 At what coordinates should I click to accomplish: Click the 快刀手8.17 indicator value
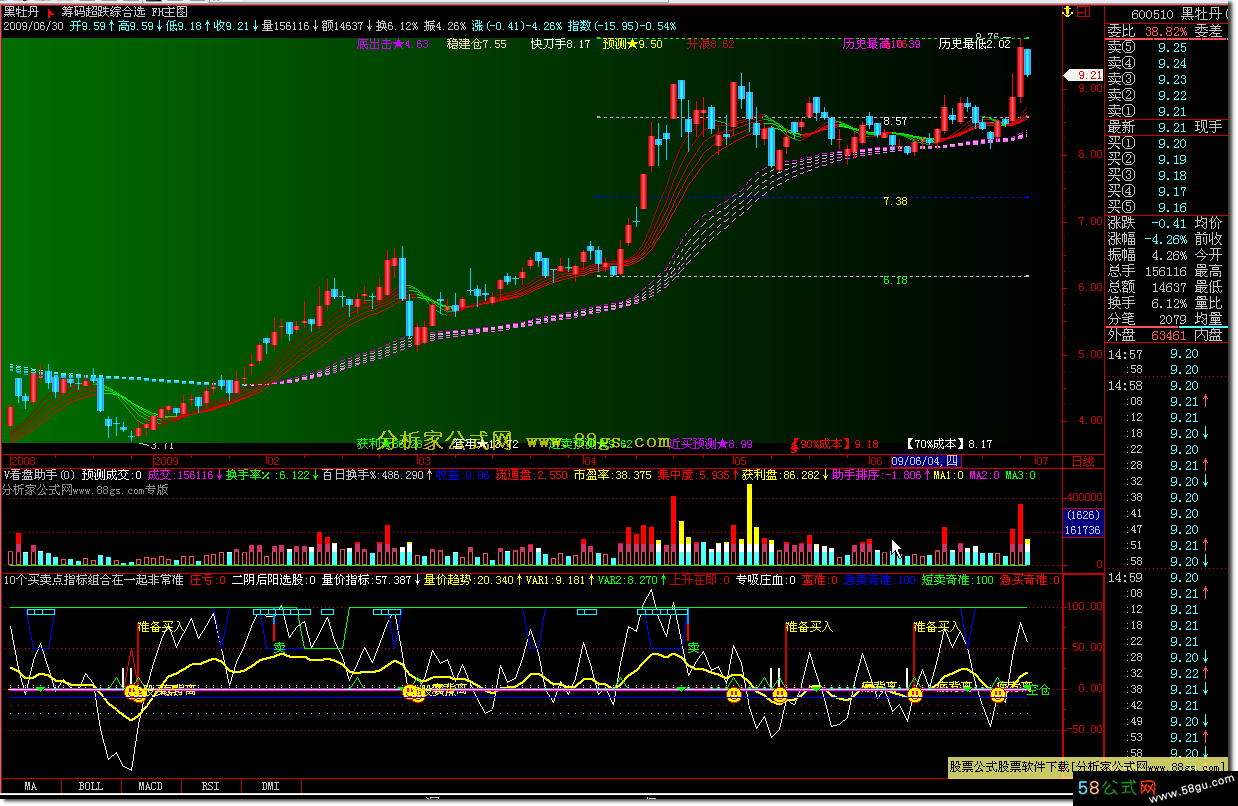(560, 44)
